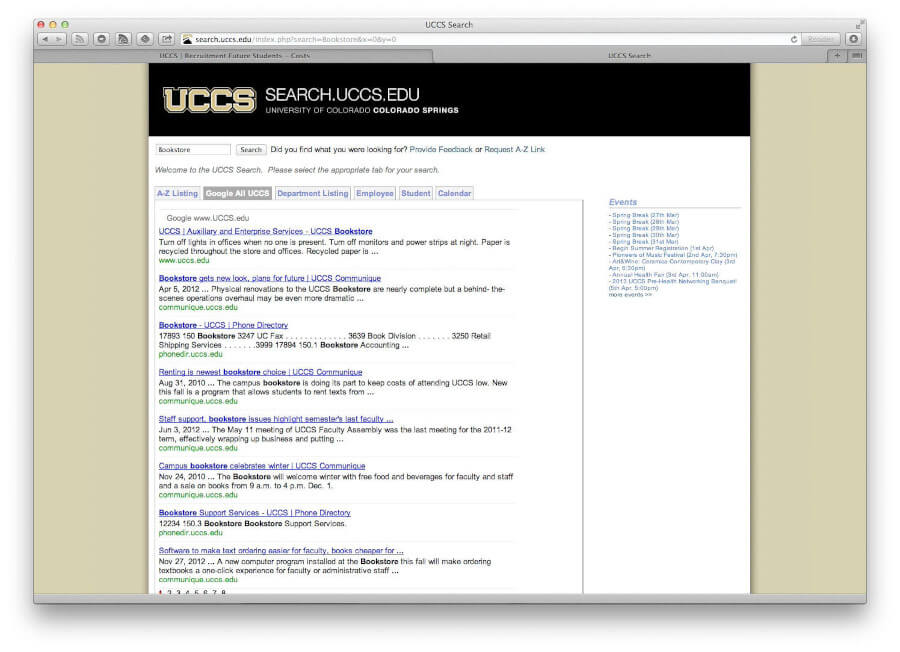The width and height of the screenshot is (900, 652).
Task: Open Renting is newest bookstore choice result
Action: [x=261, y=372]
